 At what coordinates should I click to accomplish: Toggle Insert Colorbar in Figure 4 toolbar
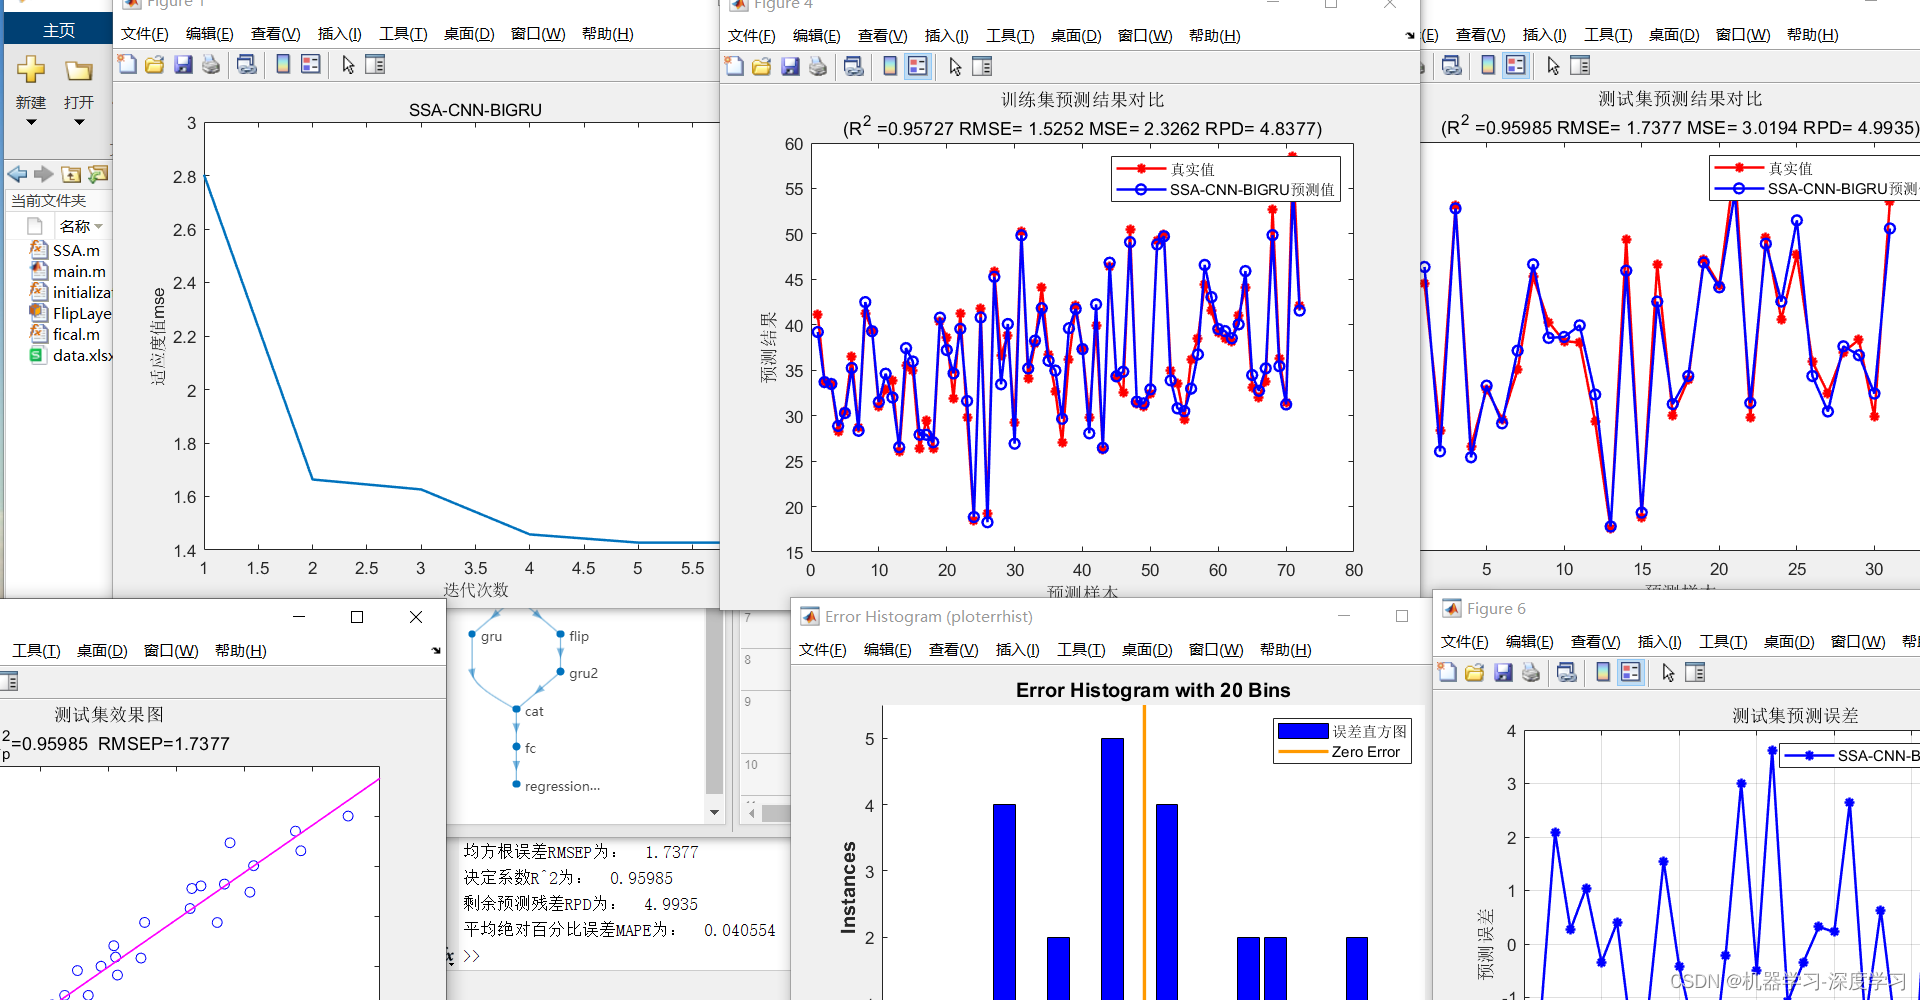coord(890,67)
